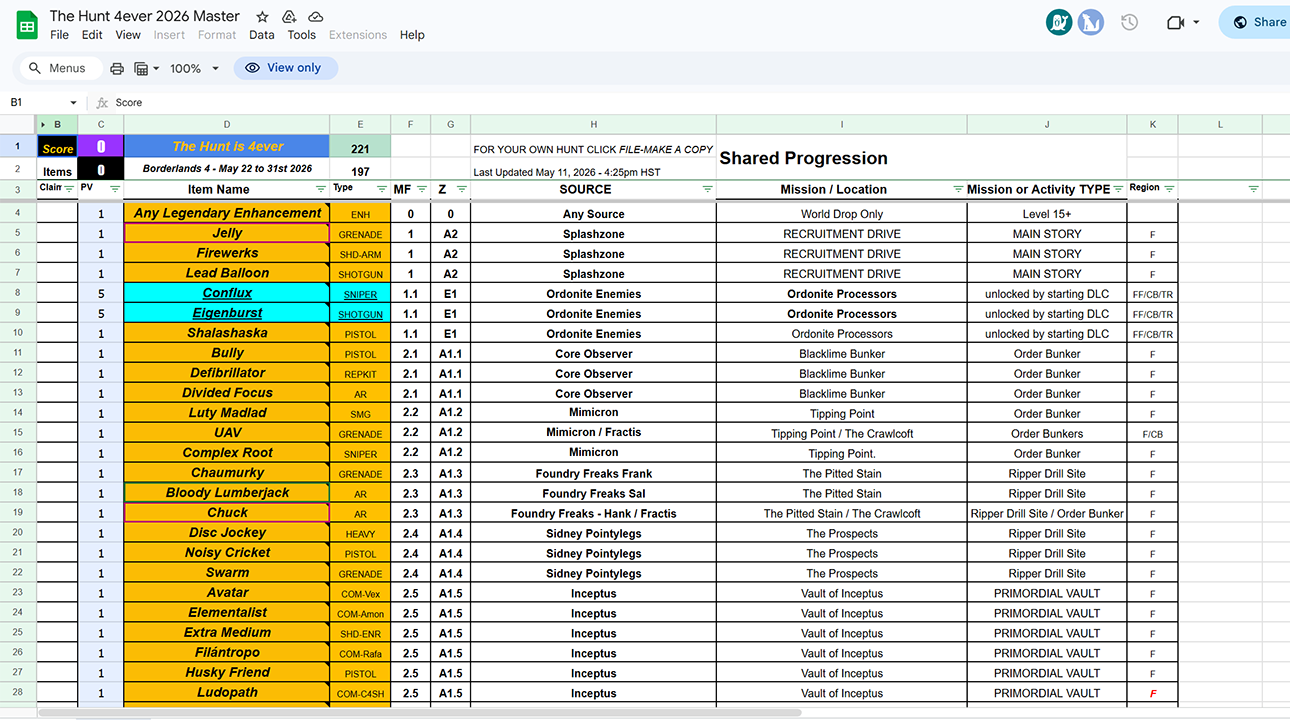Select the Bloody Lumberjack item cell
Image resolution: width=1290 pixels, height=720 pixels.
227,493
